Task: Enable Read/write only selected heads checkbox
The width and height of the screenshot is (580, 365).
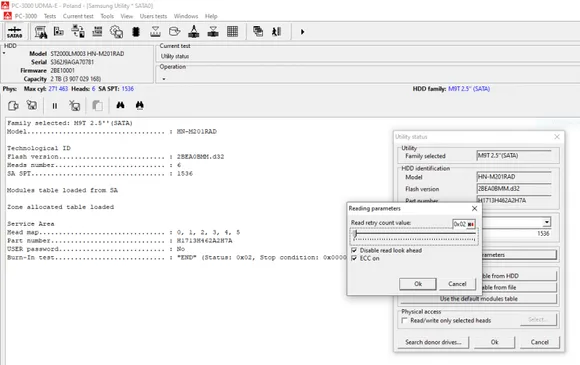Action: (x=404, y=320)
